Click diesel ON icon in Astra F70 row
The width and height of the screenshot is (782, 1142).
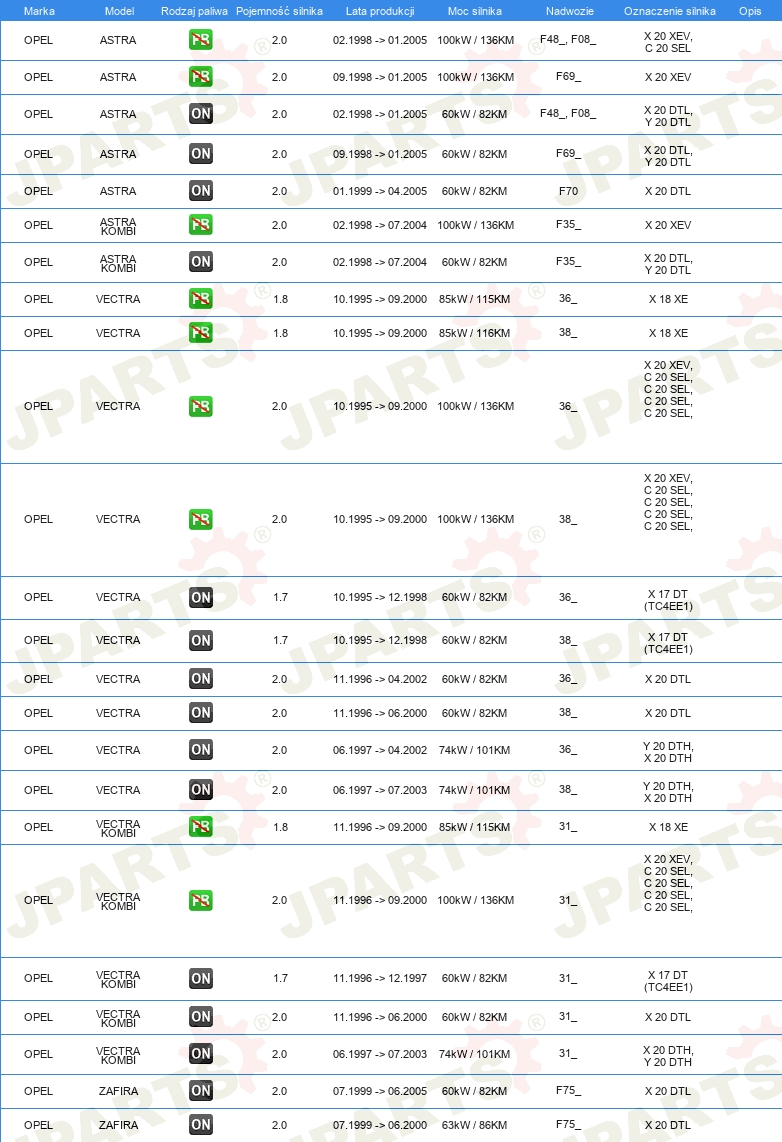click(200, 191)
